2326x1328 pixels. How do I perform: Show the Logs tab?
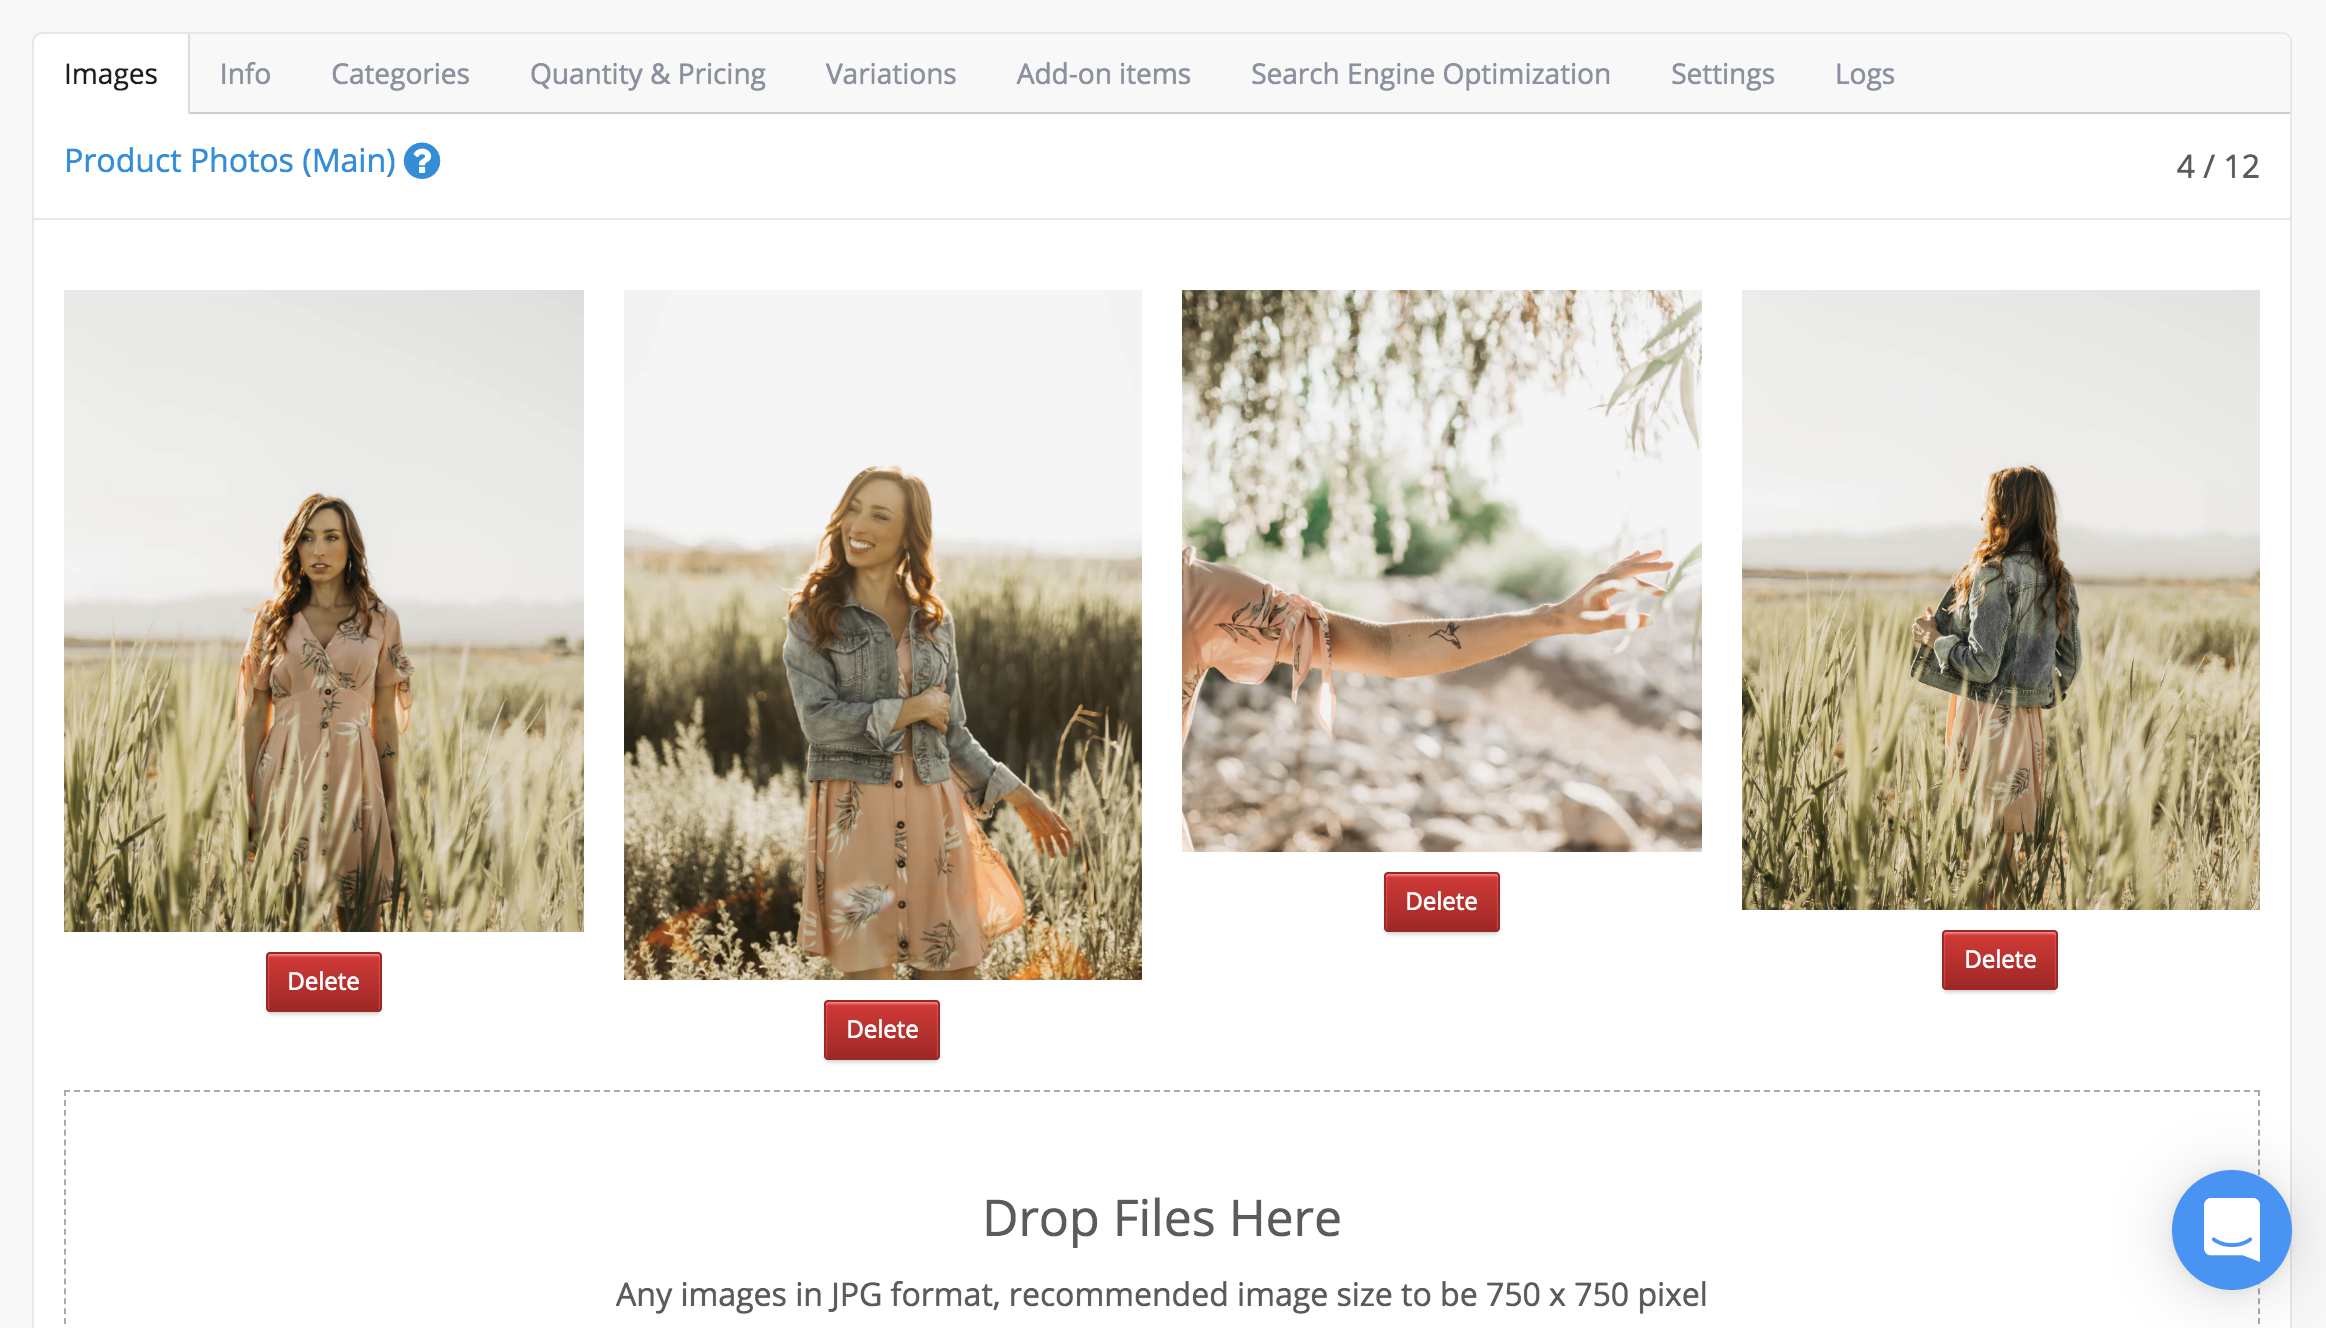(1864, 74)
